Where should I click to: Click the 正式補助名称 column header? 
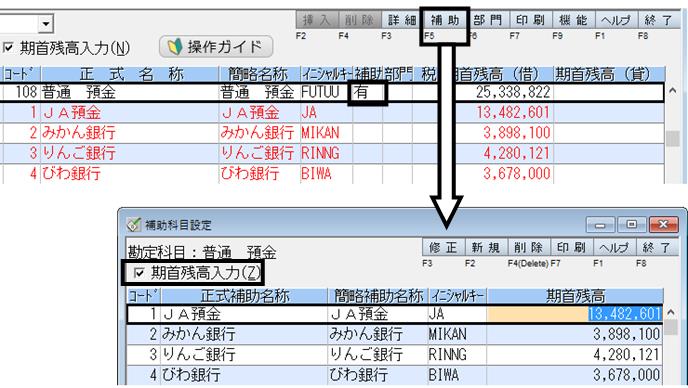pyautogui.click(x=244, y=296)
